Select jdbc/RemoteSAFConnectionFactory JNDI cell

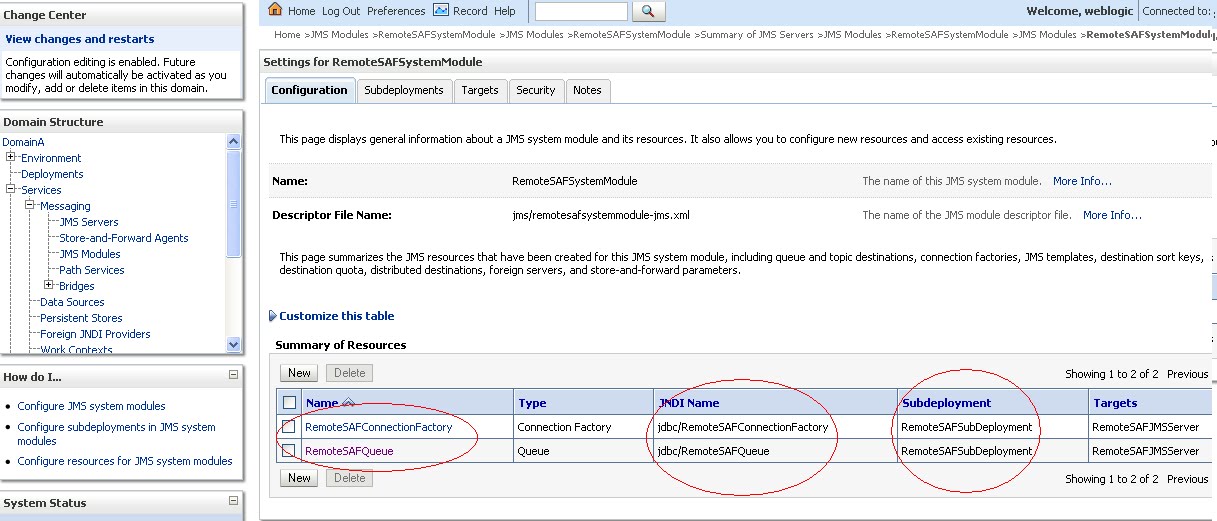(742, 427)
